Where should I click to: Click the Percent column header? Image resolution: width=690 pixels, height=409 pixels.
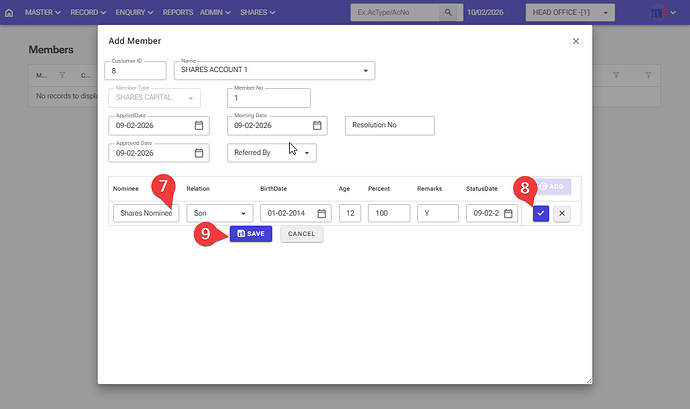point(379,188)
